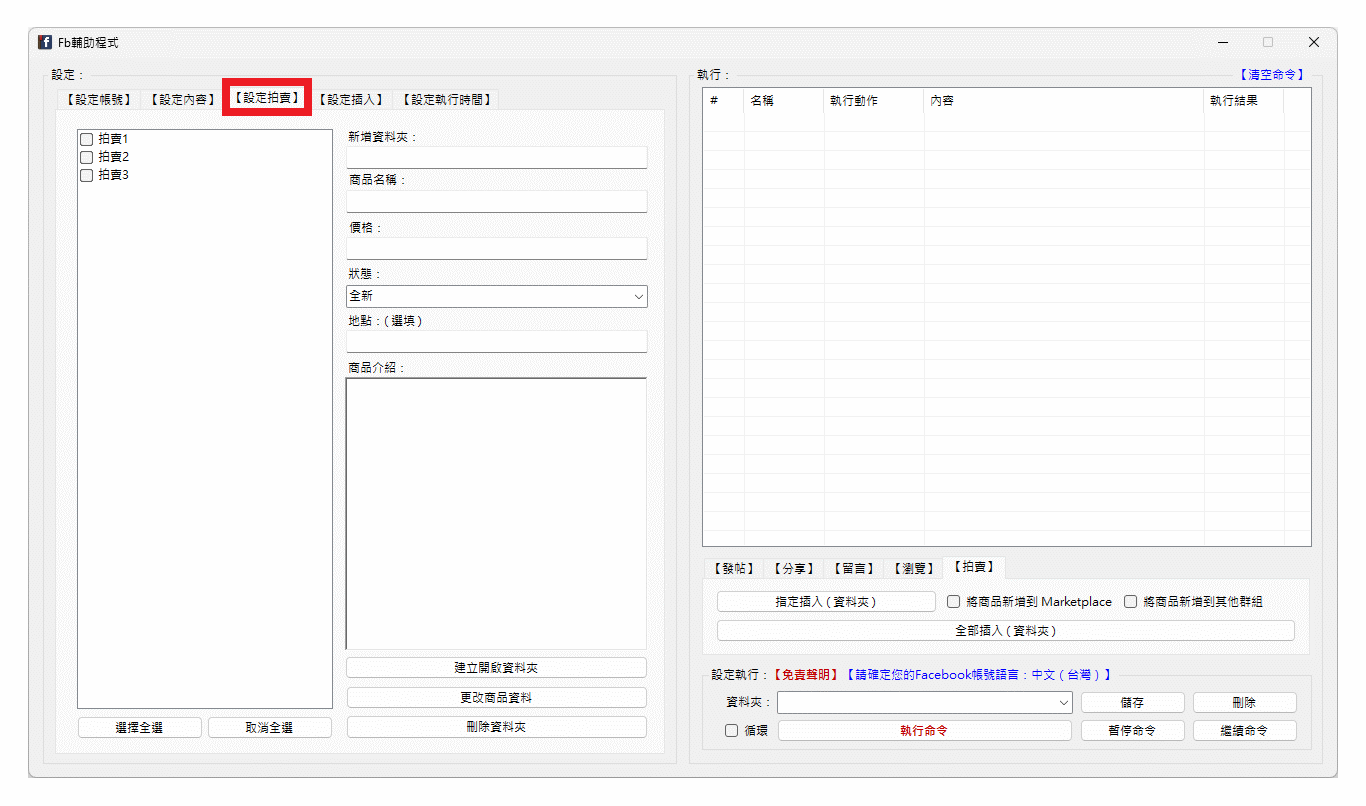Click the 取消全選 deselect-all button

[268, 726]
